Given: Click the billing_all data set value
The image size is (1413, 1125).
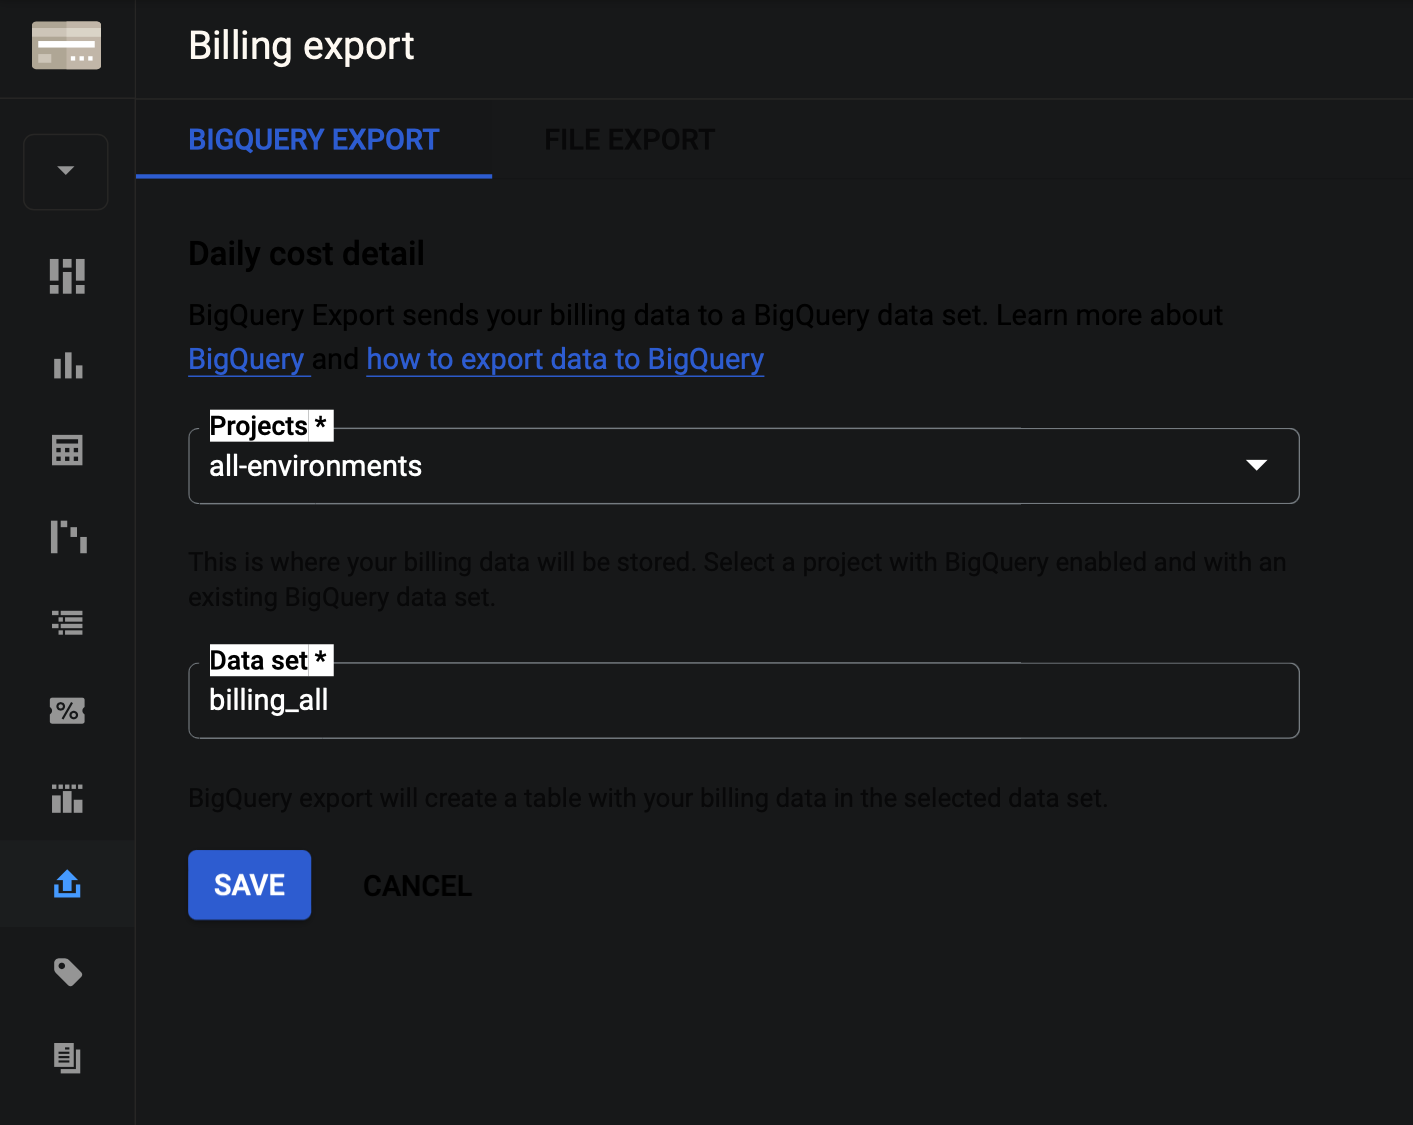Looking at the screenshot, I should click(x=269, y=700).
